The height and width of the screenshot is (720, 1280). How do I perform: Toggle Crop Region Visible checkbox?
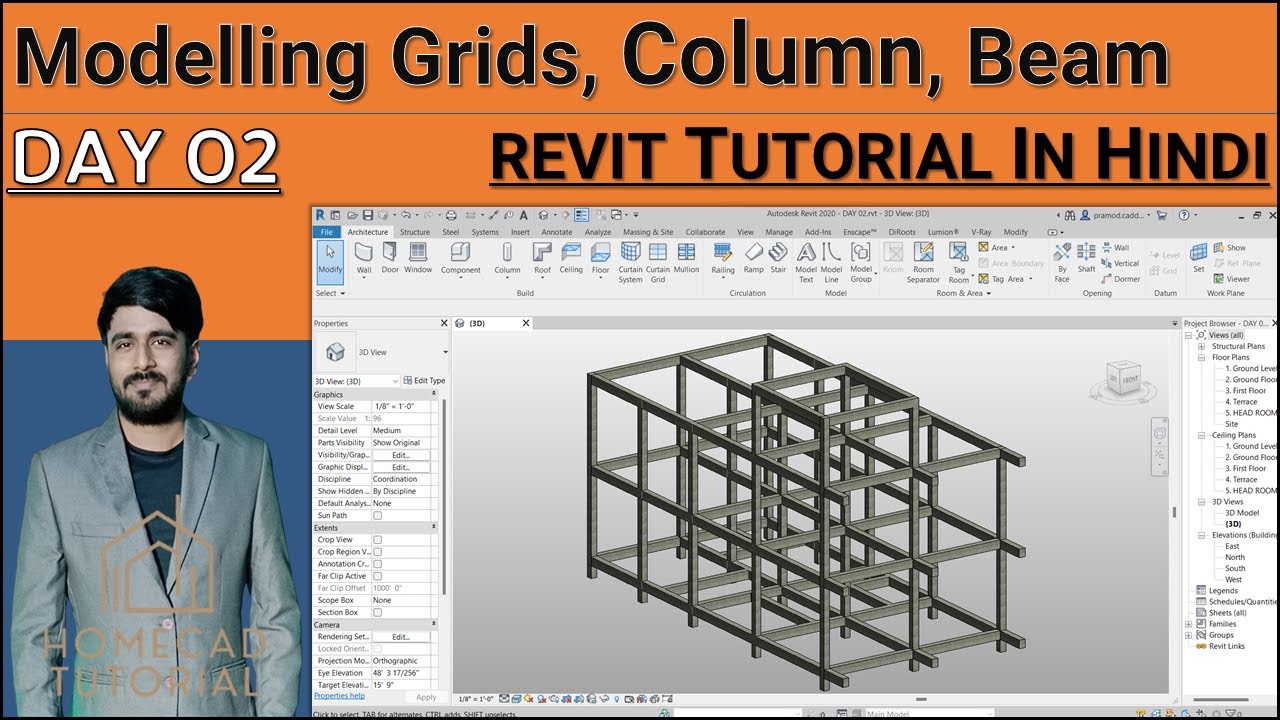(377, 552)
